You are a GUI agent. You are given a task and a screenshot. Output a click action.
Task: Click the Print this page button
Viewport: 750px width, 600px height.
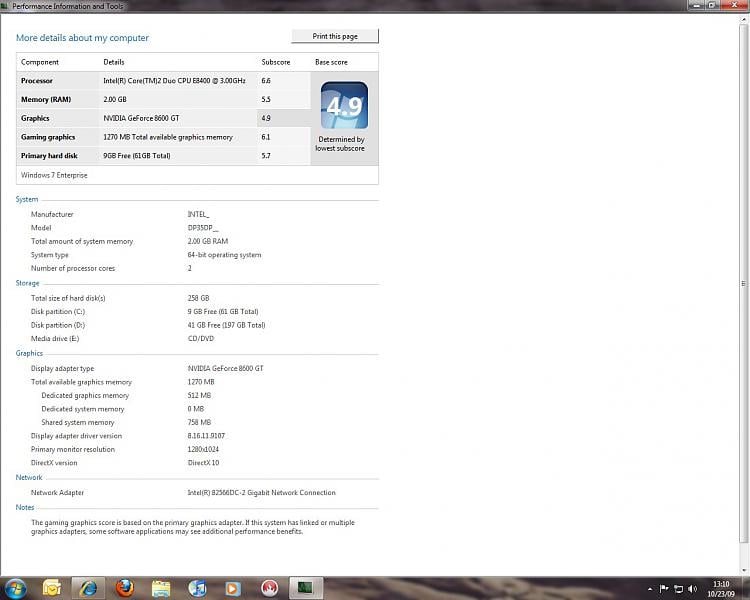[335, 36]
